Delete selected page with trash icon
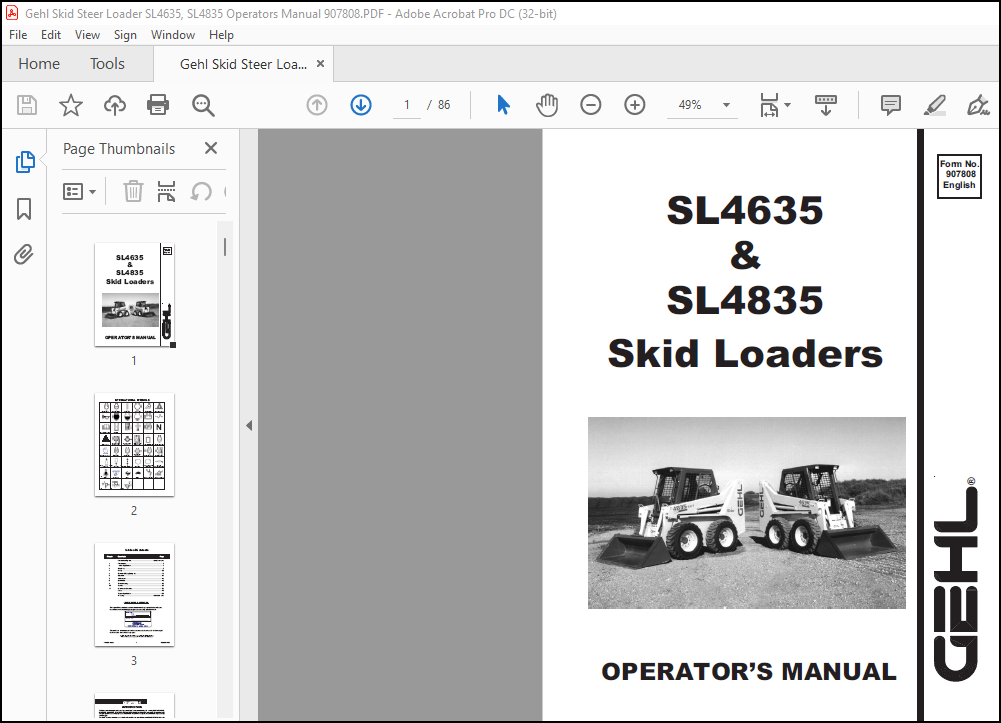 coord(133,191)
